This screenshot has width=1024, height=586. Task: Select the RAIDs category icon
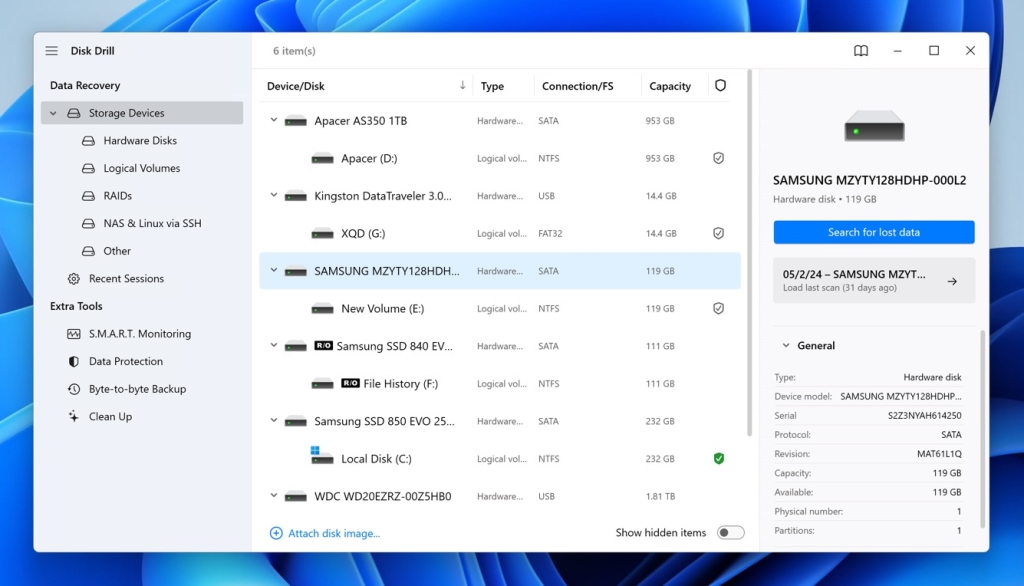(88, 195)
